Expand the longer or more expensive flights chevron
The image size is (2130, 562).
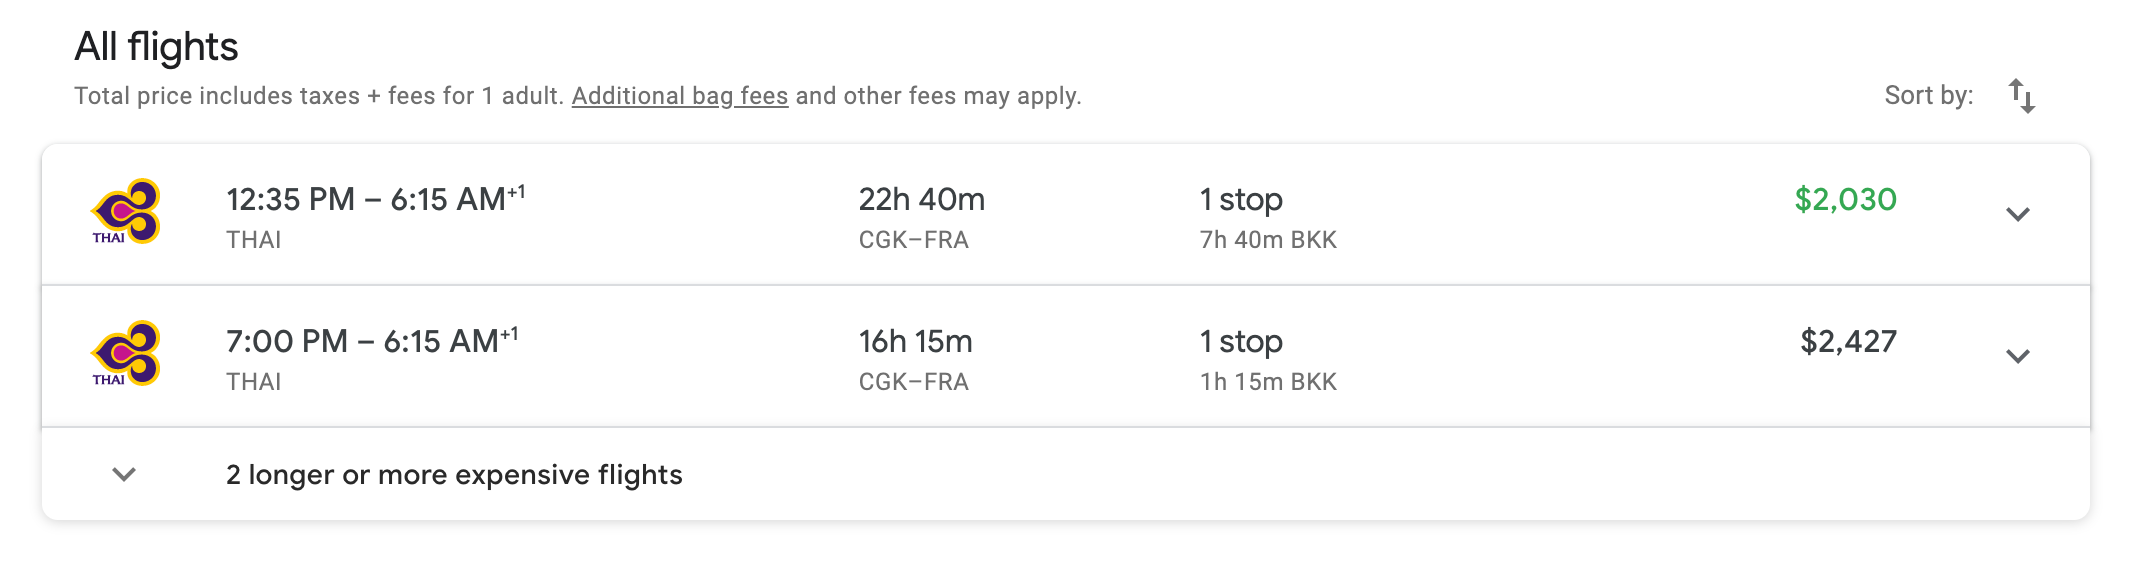pos(124,474)
